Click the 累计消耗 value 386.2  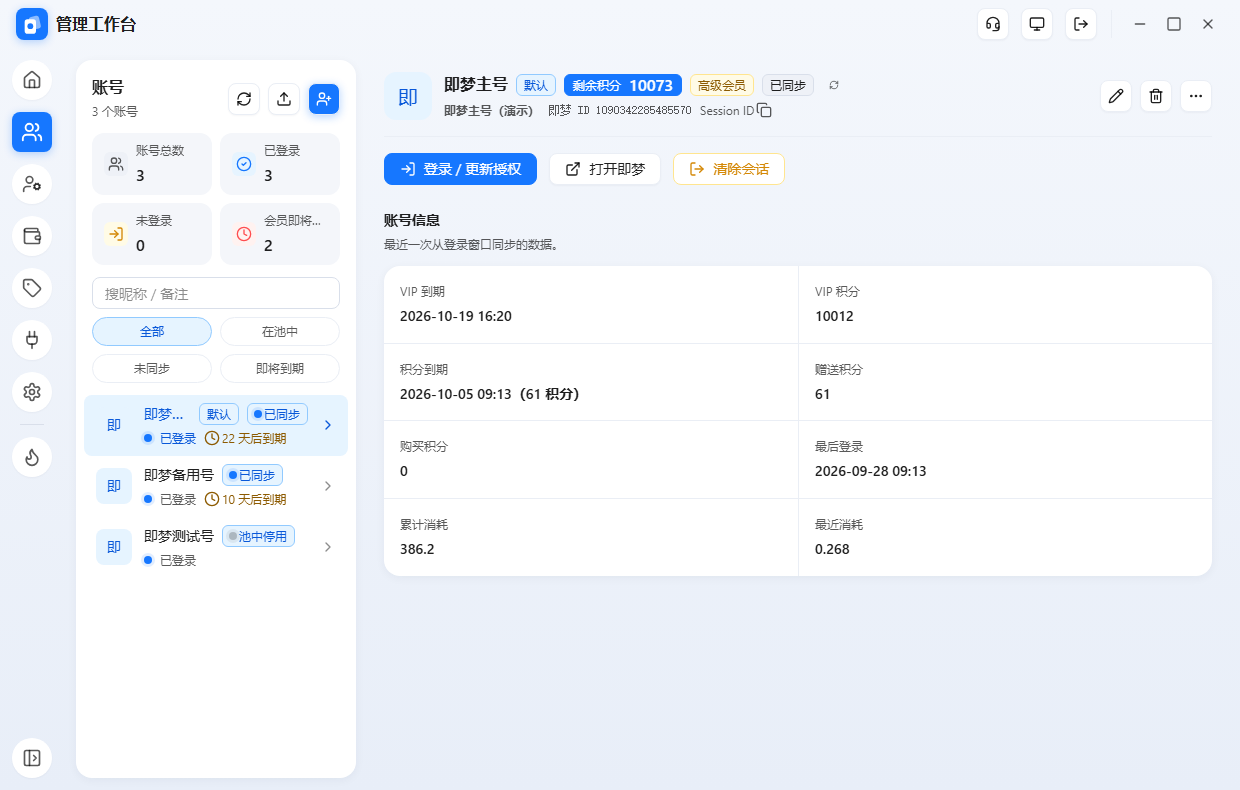coord(417,549)
